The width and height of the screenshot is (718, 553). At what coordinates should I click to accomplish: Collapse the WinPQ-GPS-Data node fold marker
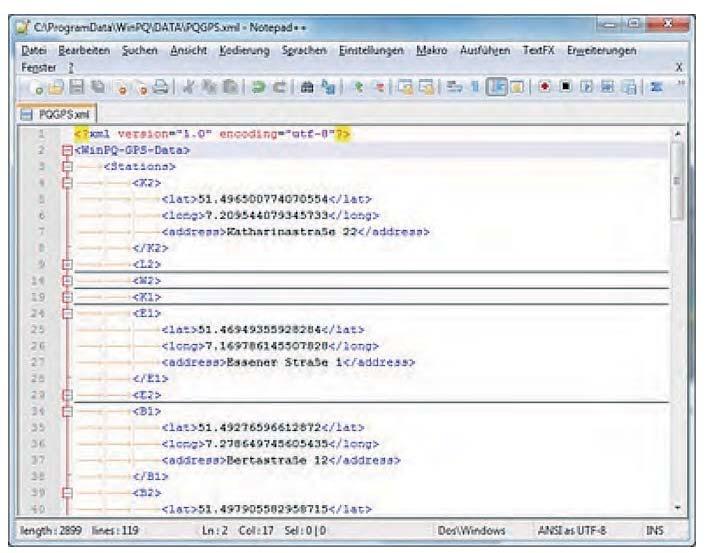pos(67,150)
